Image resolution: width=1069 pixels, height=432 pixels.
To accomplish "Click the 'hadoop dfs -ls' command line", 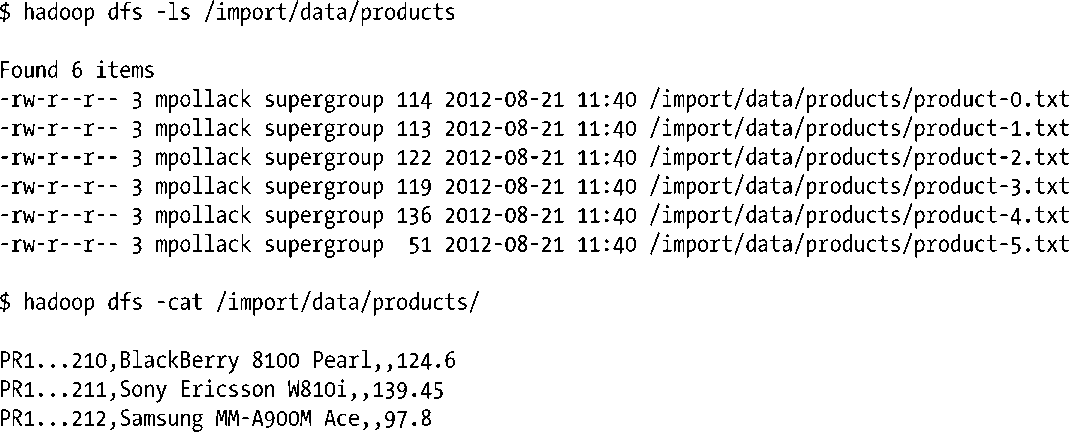I will (x=227, y=13).
